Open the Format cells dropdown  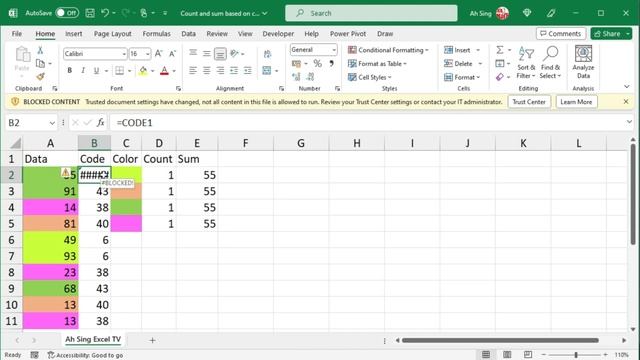click(462, 77)
